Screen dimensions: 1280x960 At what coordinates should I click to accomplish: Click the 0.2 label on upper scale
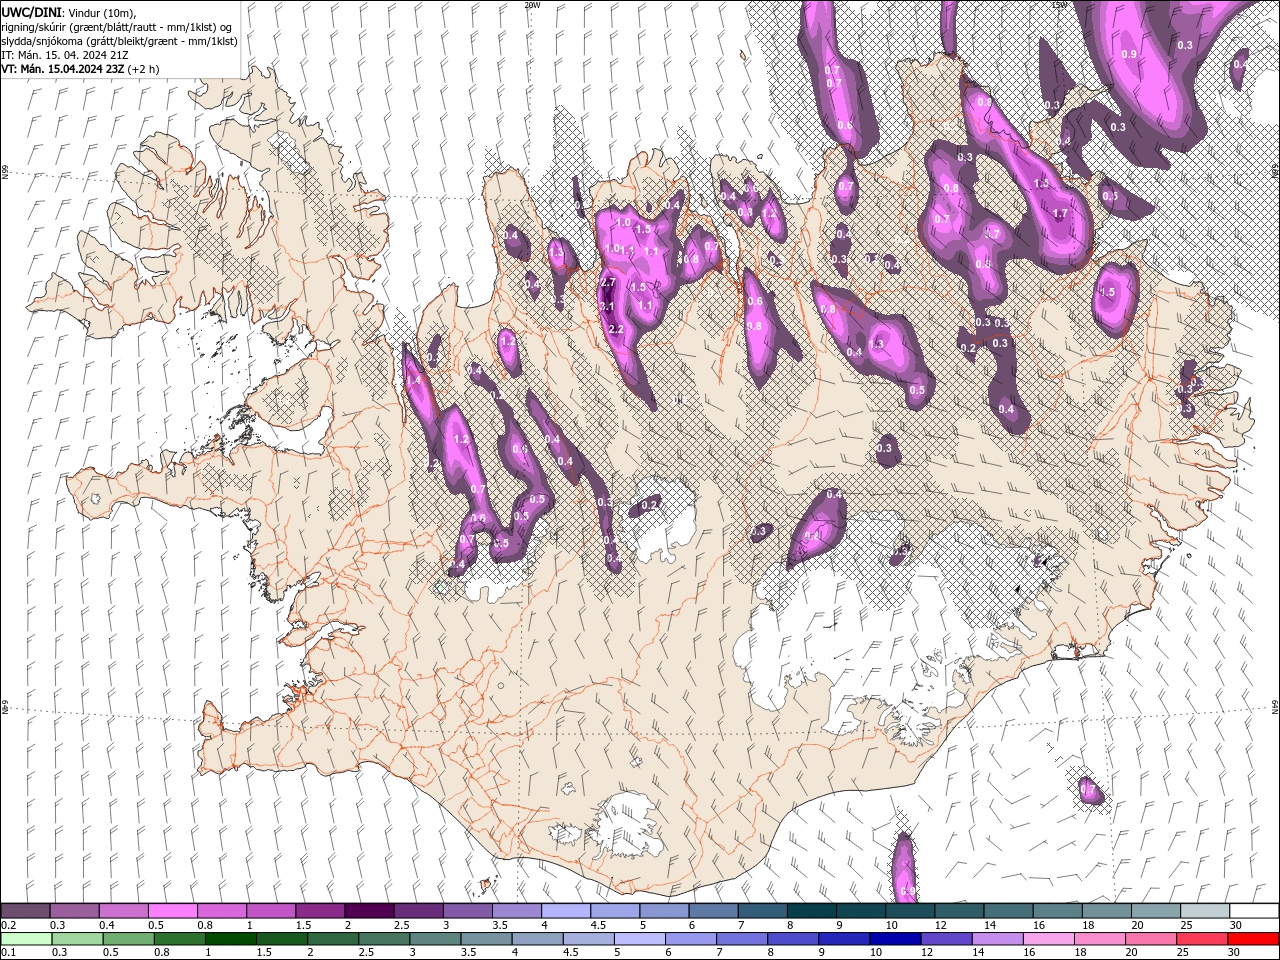click(x=9, y=925)
